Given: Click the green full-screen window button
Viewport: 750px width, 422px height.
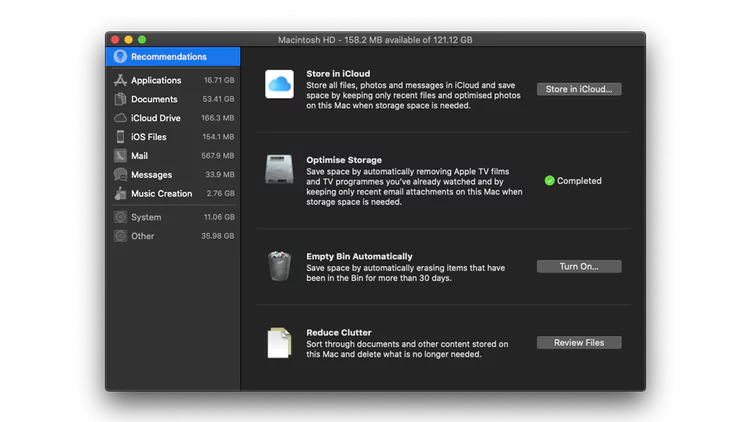Looking at the screenshot, I should pyautogui.click(x=143, y=39).
